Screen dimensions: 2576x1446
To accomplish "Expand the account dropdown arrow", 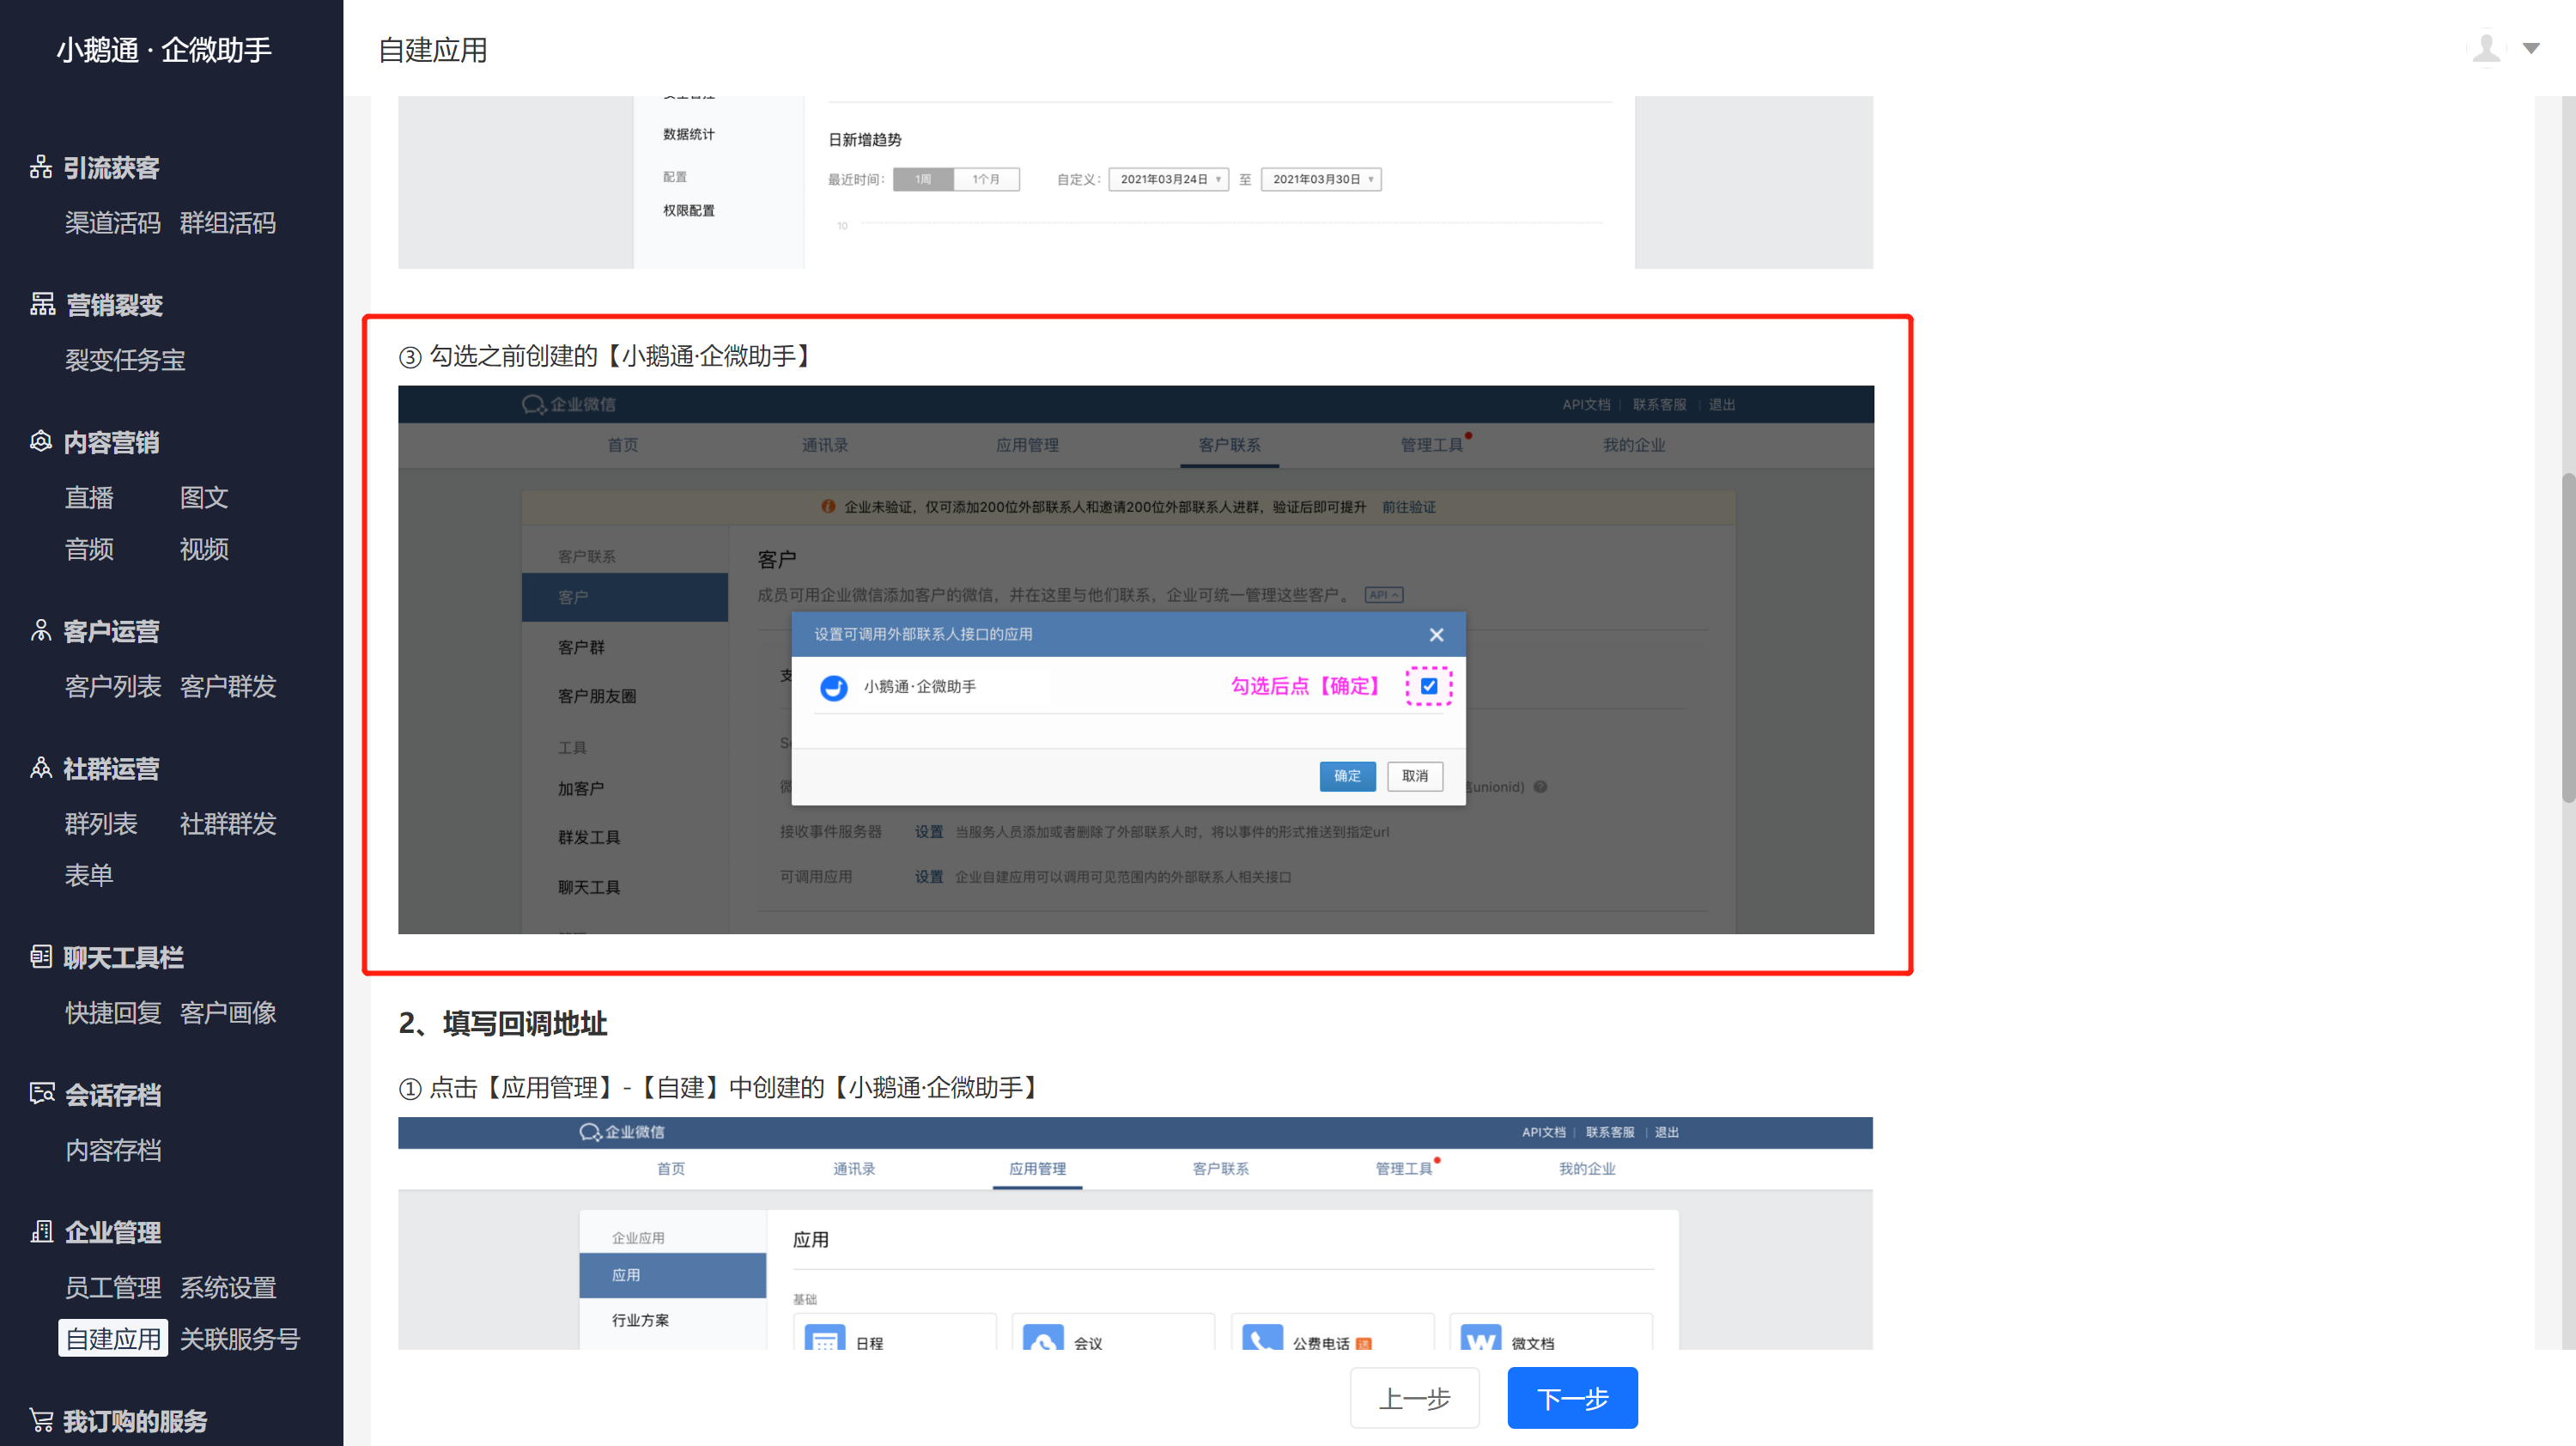I will click(x=2531, y=48).
